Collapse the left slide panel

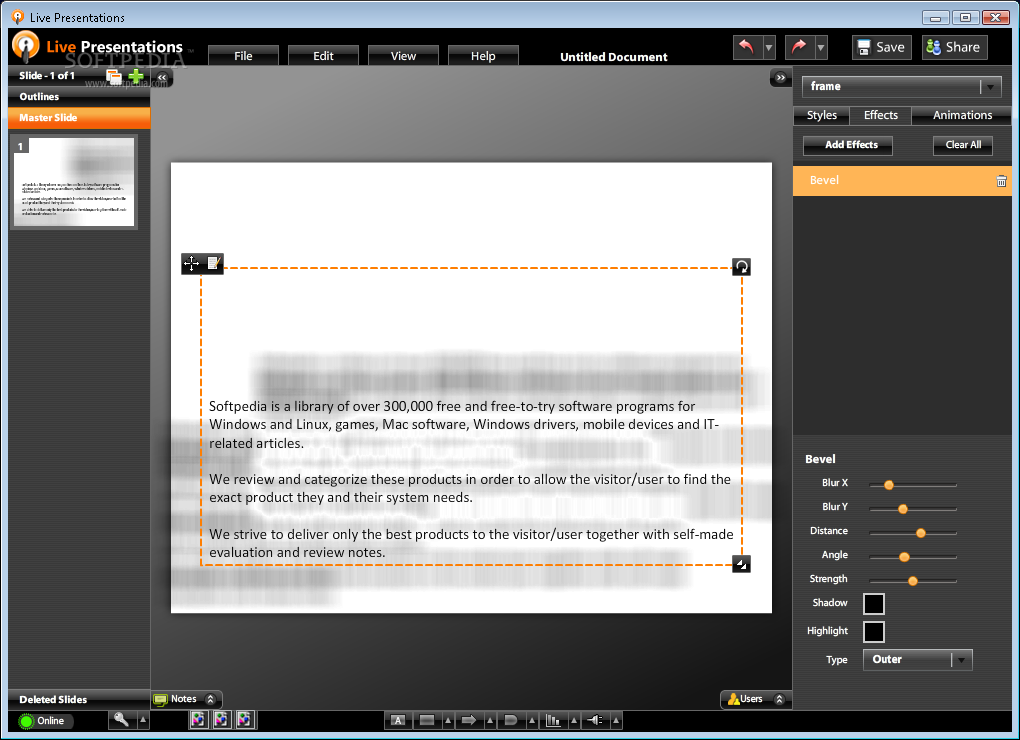coord(162,77)
